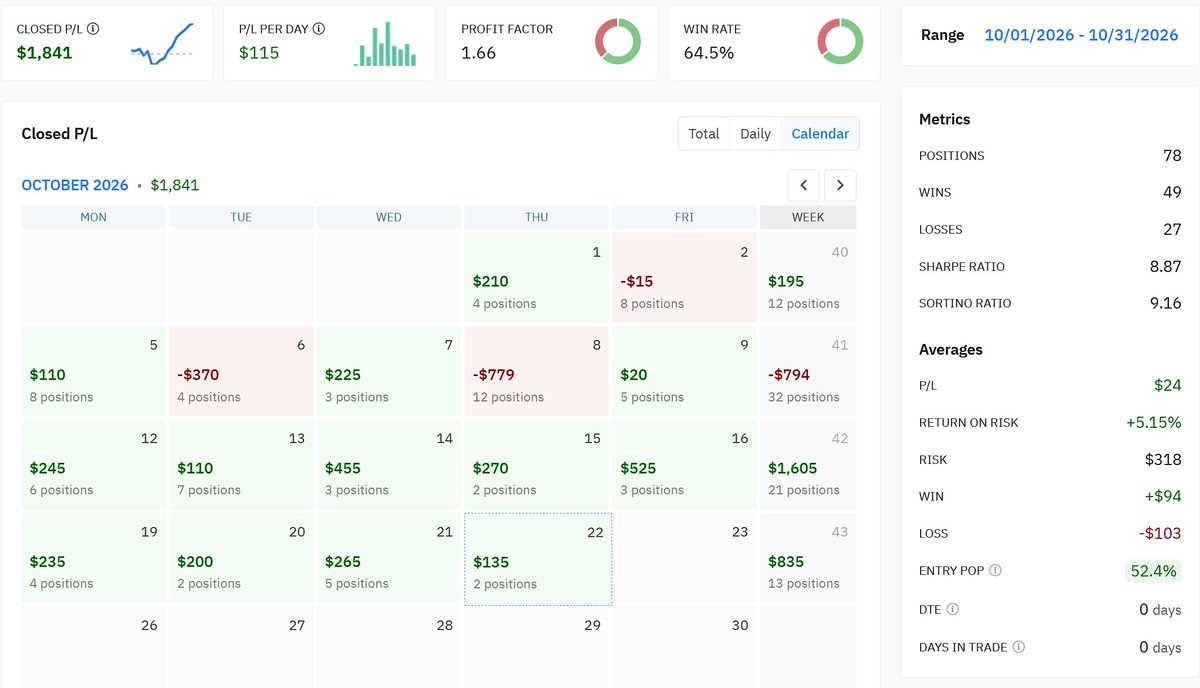Click the October 26 day cell
Screen dimensions: 1200x688
(x=93, y=647)
